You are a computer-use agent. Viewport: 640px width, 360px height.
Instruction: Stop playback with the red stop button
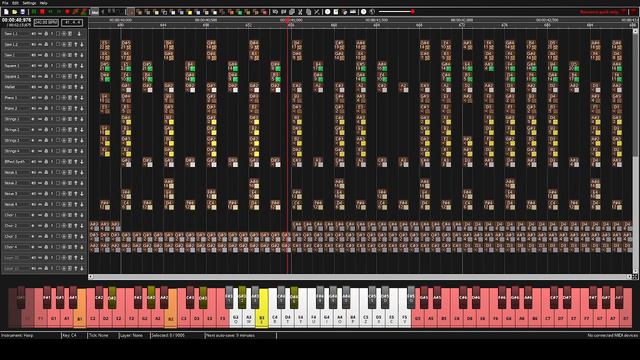[42, 12]
